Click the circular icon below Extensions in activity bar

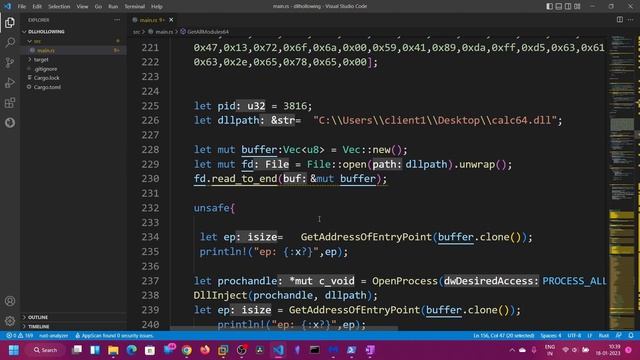pos(10,122)
